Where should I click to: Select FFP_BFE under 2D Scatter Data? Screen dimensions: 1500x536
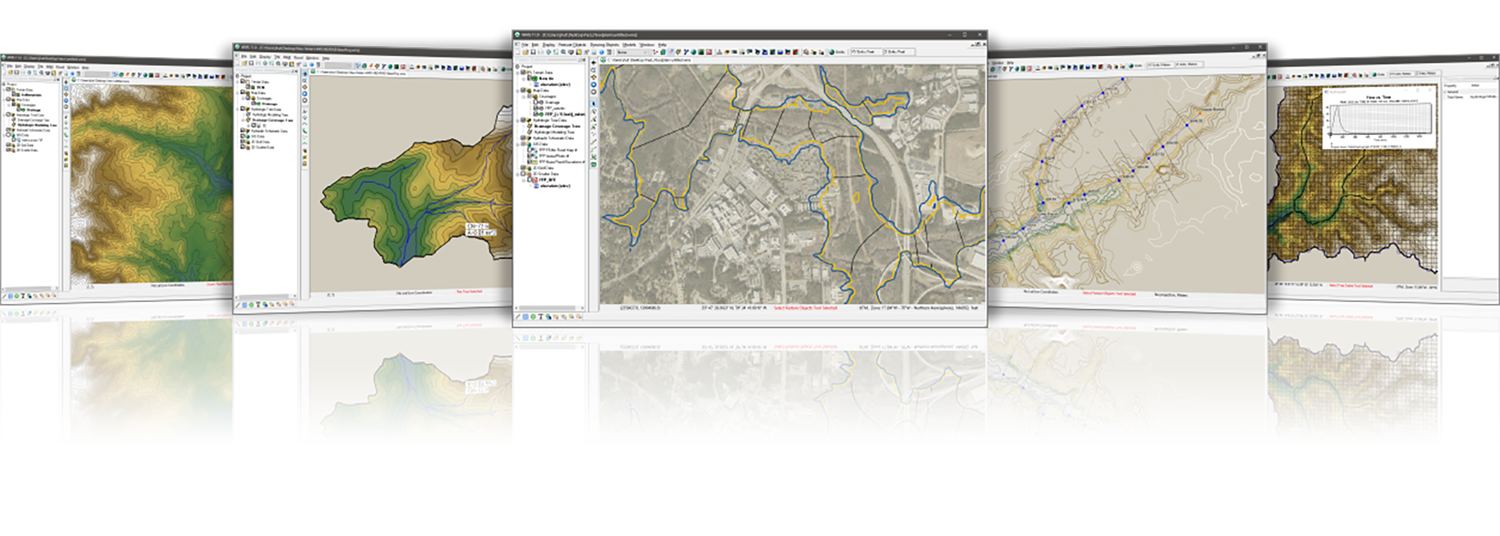pos(547,179)
